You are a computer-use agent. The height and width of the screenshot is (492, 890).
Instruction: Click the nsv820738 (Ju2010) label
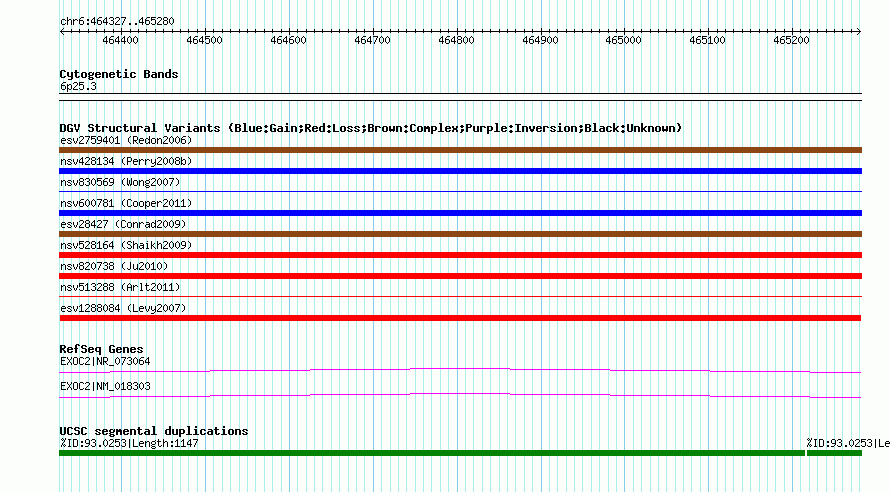[114, 266]
